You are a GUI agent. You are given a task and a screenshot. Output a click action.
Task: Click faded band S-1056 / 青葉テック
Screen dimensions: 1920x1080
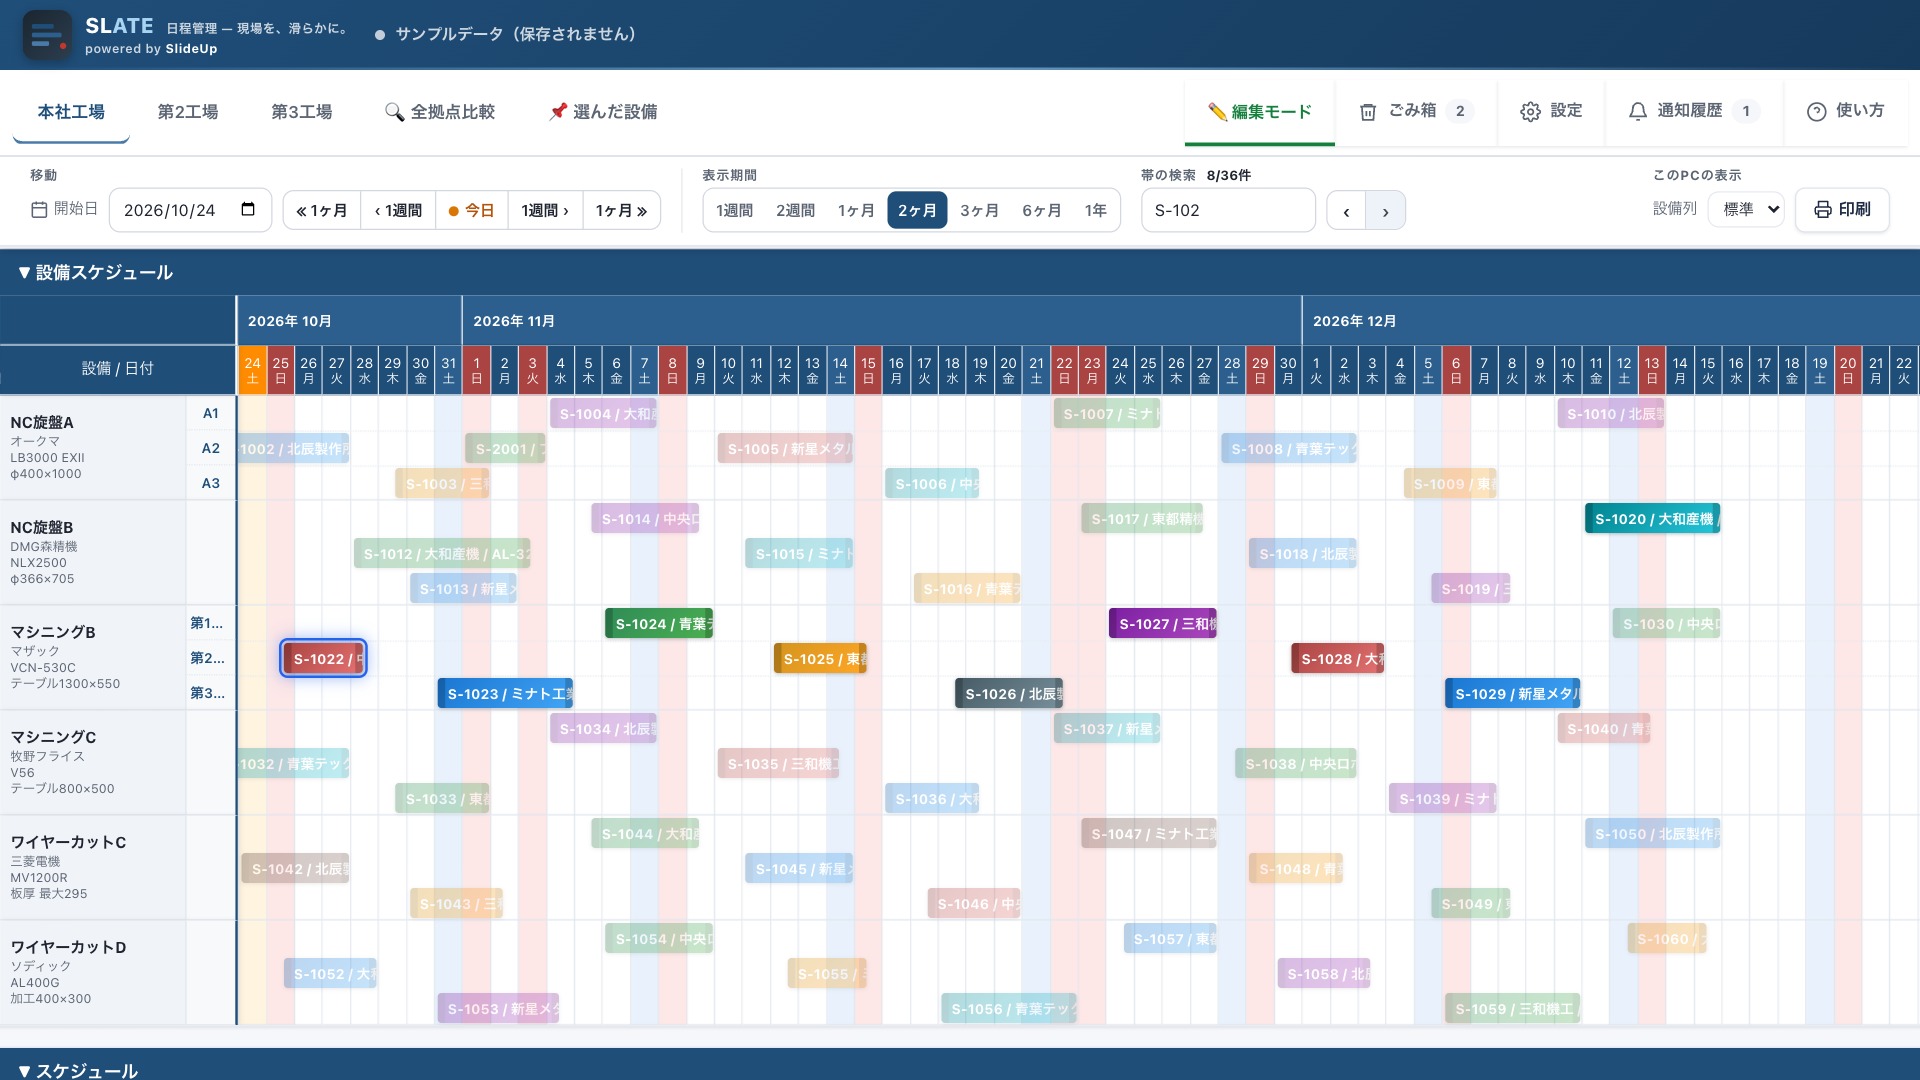pyautogui.click(x=1009, y=1009)
